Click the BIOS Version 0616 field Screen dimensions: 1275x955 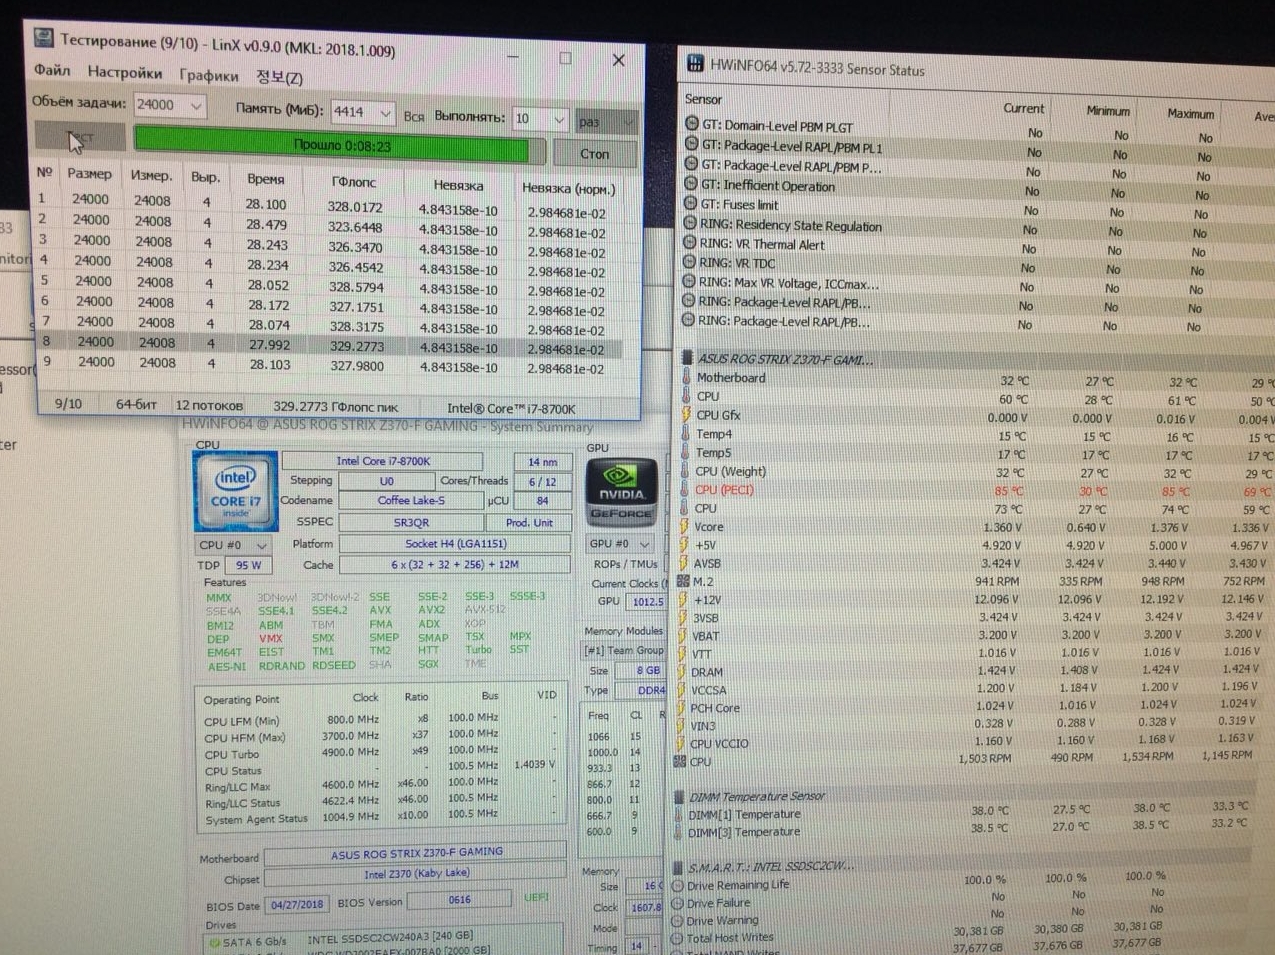[459, 900]
